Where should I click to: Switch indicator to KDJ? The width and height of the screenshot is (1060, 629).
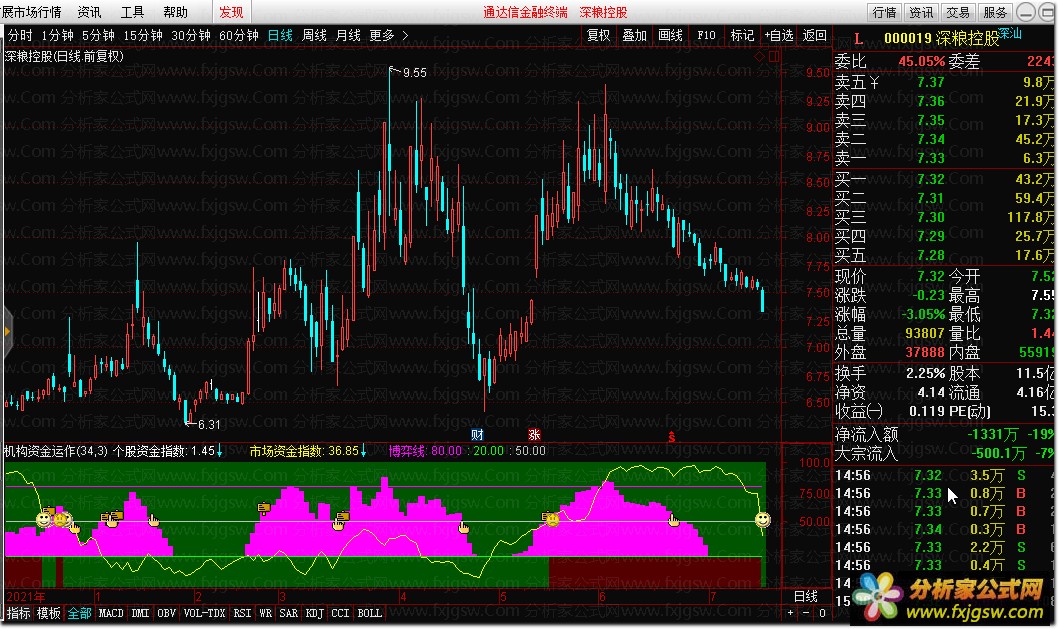pos(314,613)
